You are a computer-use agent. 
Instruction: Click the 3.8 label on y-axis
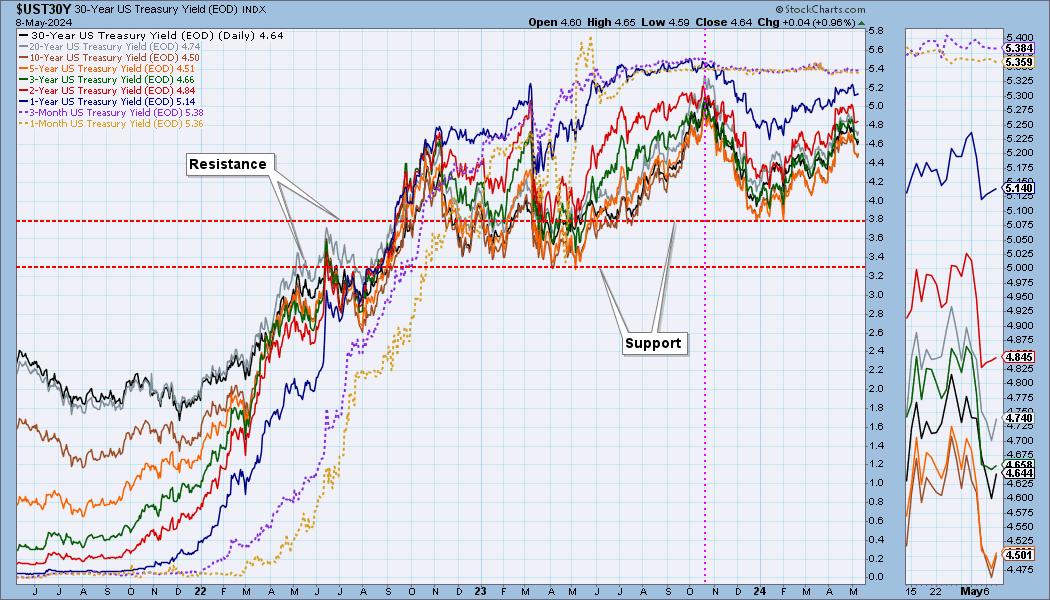click(875, 219)
